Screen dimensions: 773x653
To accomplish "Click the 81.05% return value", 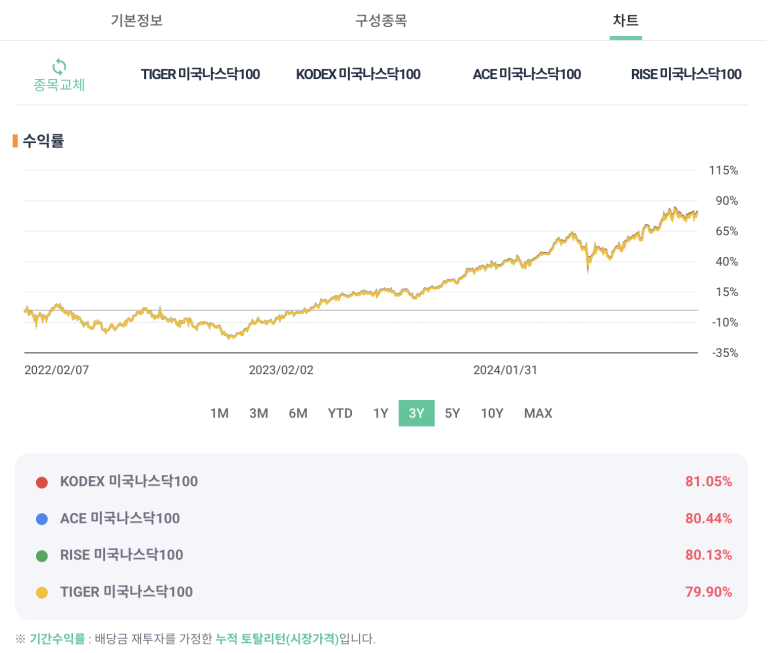I will point(708,481).
